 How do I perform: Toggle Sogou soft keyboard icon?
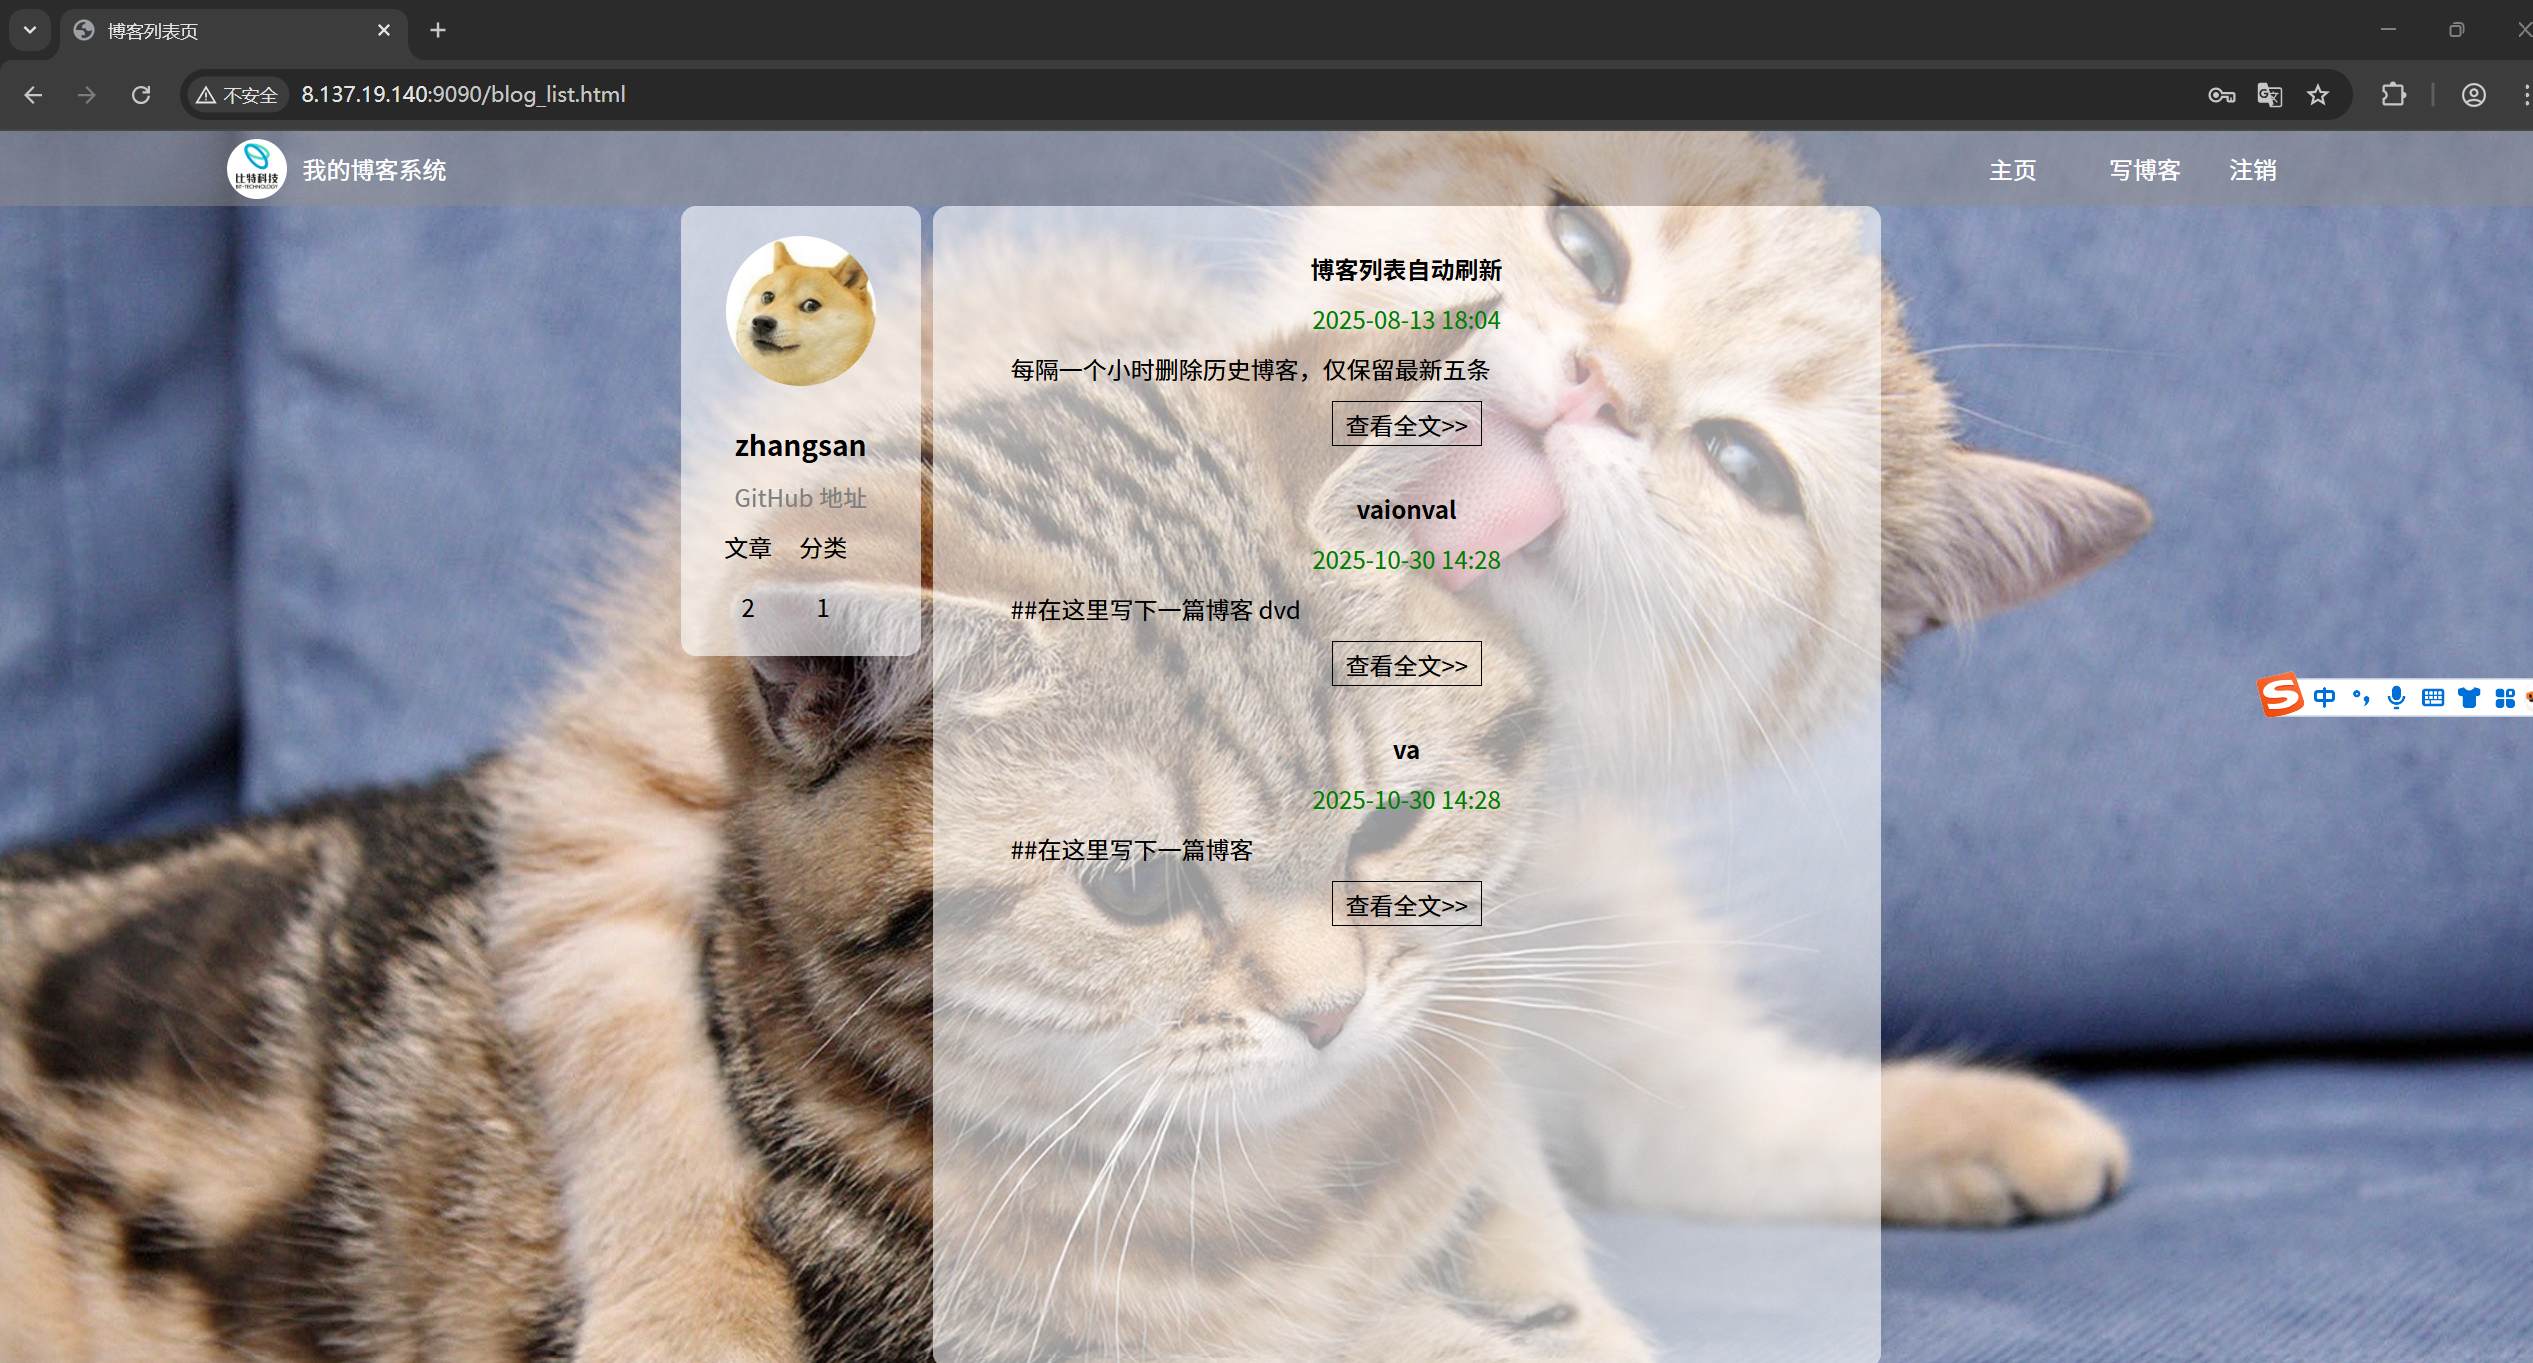(2432, 697)
